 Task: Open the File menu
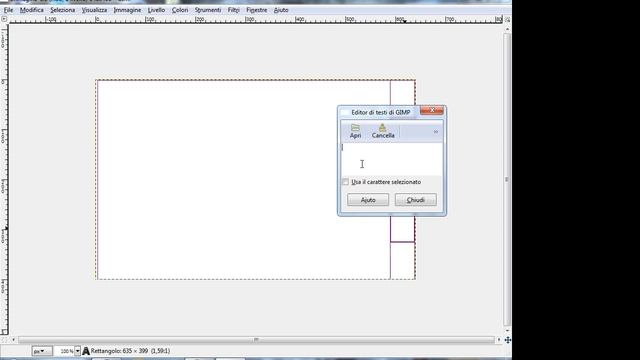coord(8,10)
